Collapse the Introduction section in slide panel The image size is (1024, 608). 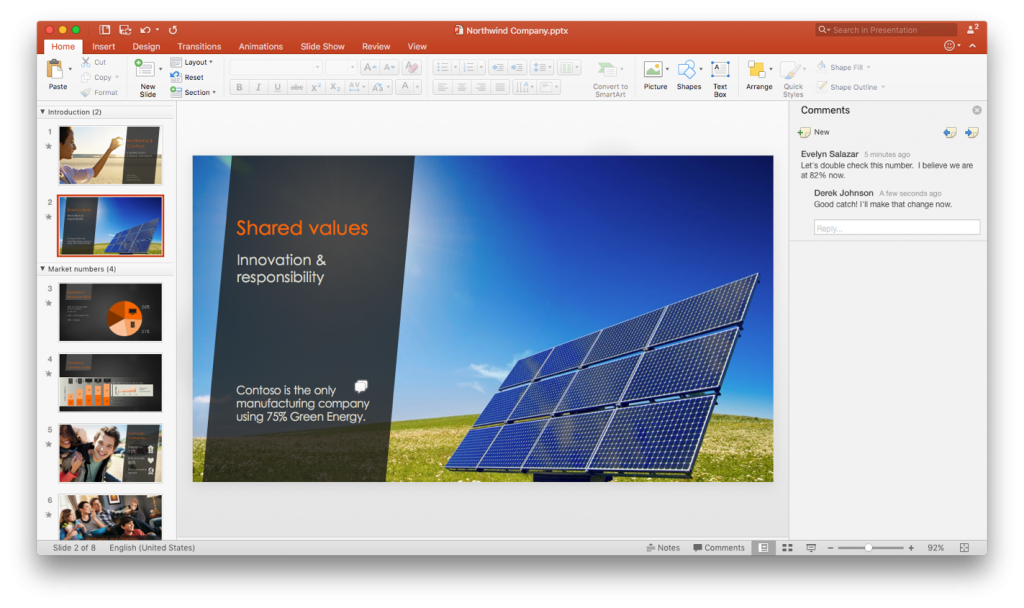point(43,111)
